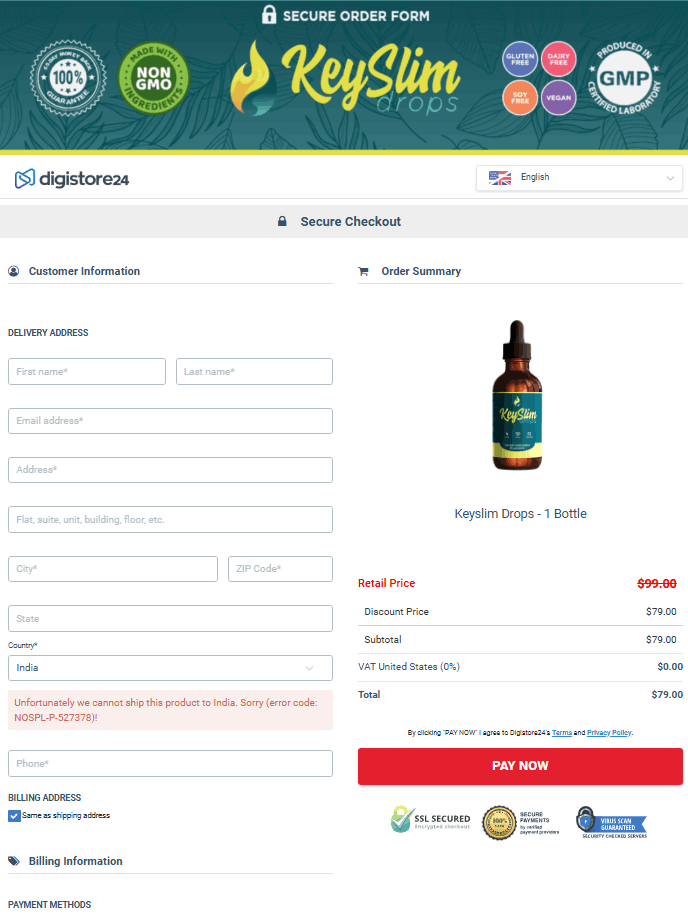Click the Gluten Free badge
Image resolution: width=688 pixels, height=921 pixels.
click(519, 59)
